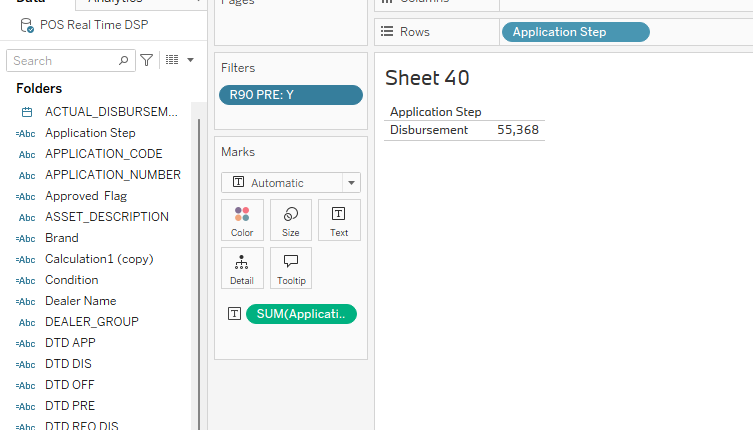Open the data pane view dropdown arrow
The image size is (753, 430).
[x=190, y=60]
